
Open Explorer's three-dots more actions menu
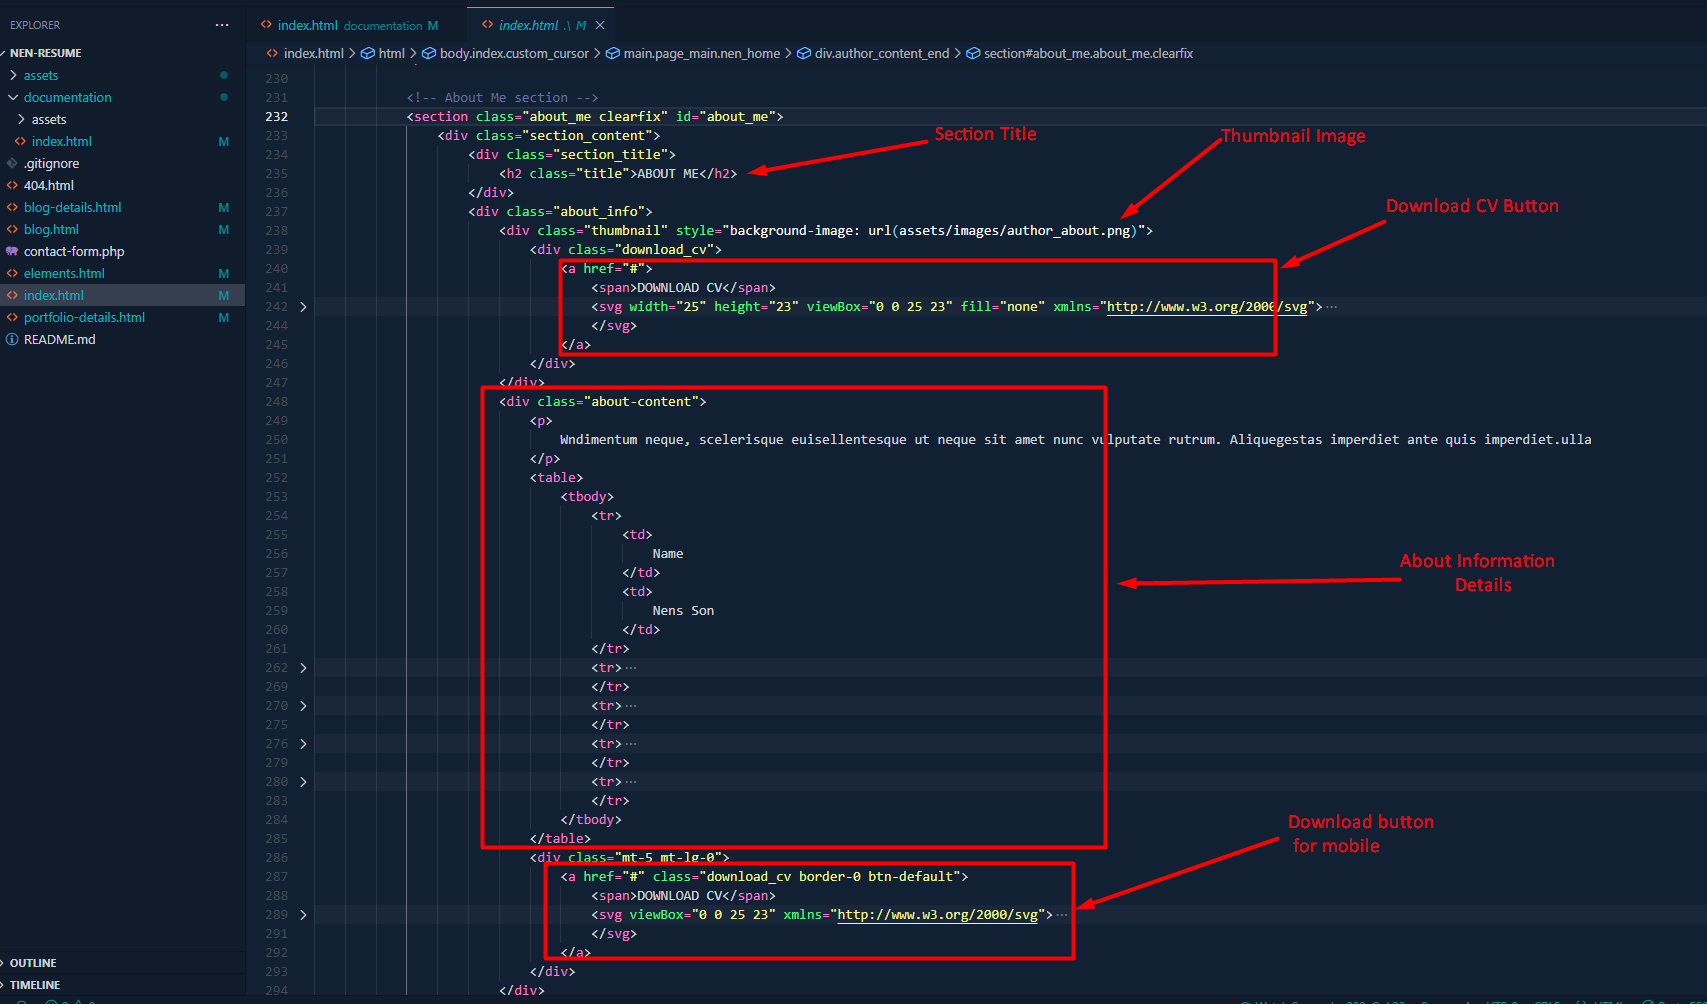(222, 25)
